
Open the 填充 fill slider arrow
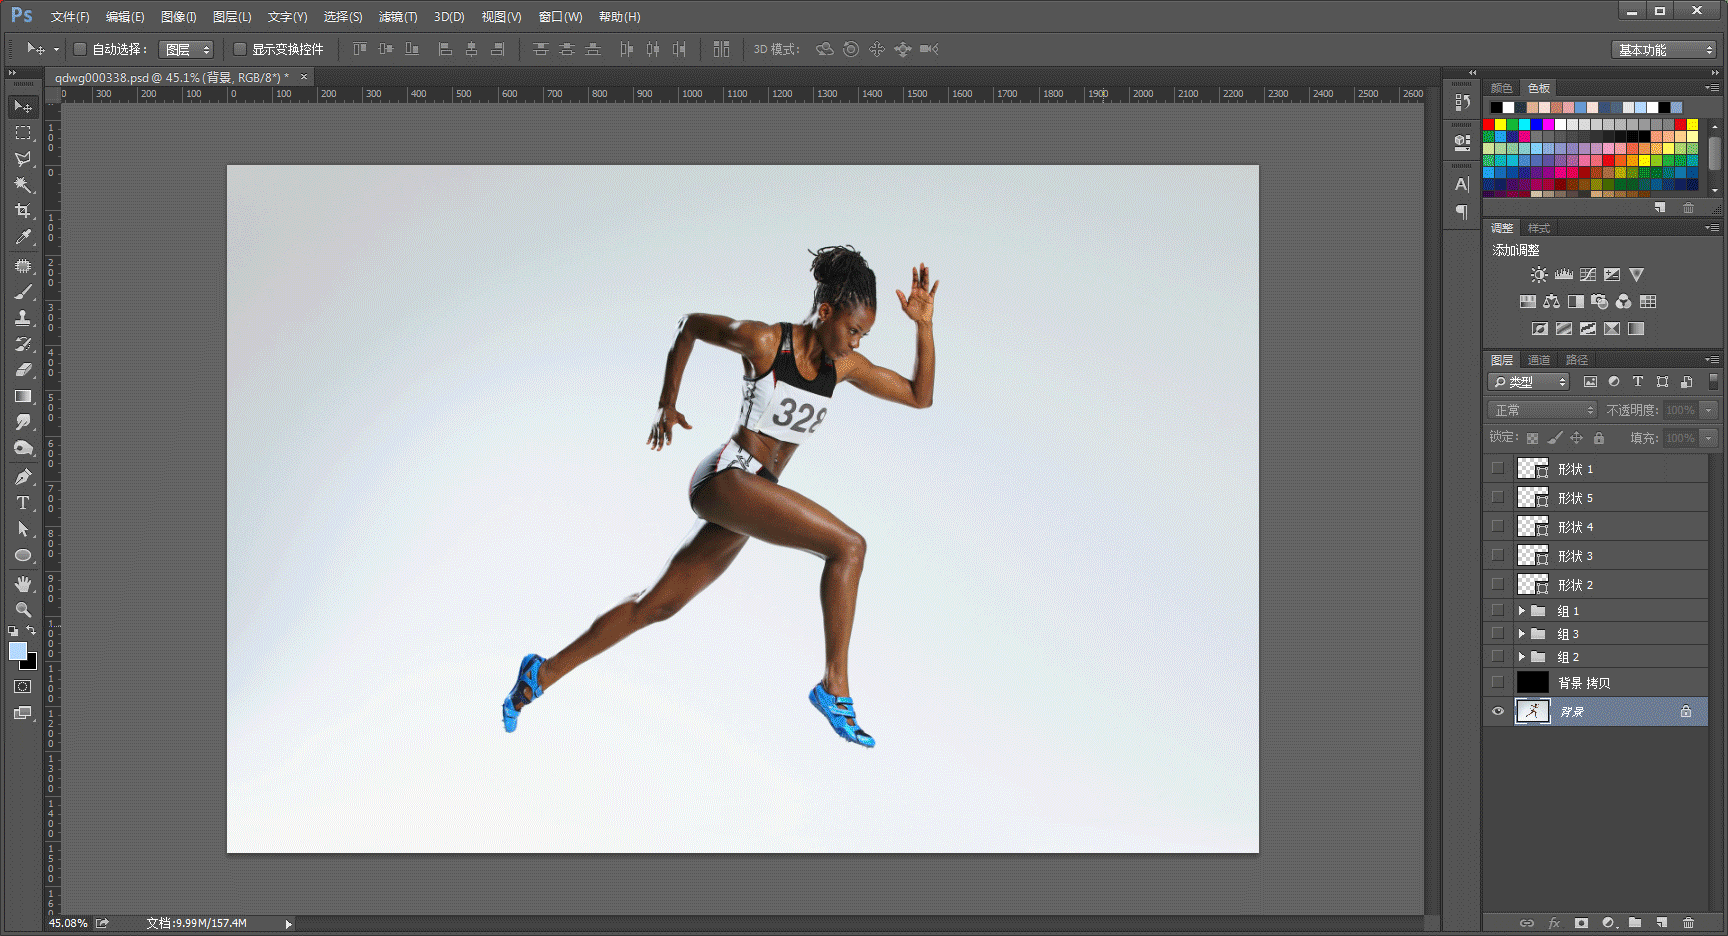tap(1709, 438)
